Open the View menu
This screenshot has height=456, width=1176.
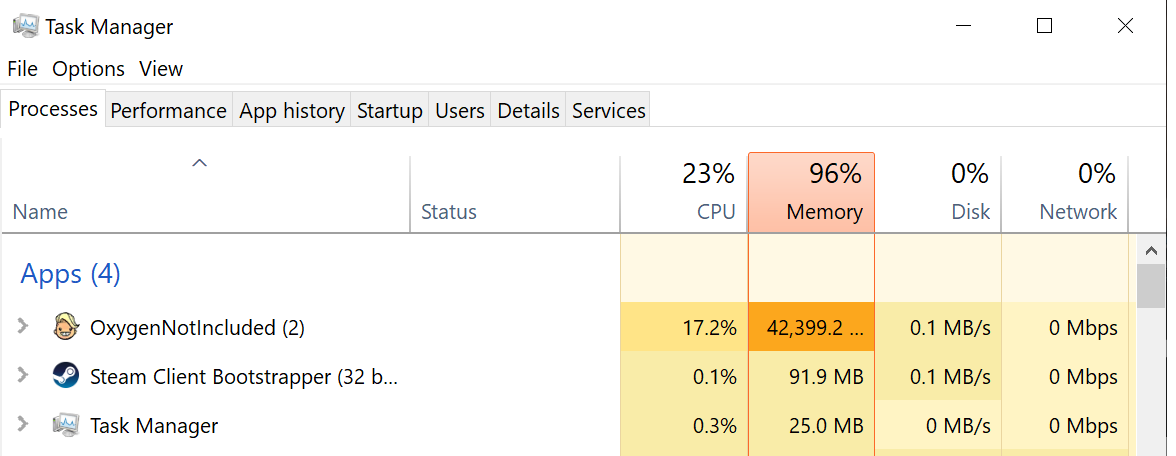click(161, 69)
